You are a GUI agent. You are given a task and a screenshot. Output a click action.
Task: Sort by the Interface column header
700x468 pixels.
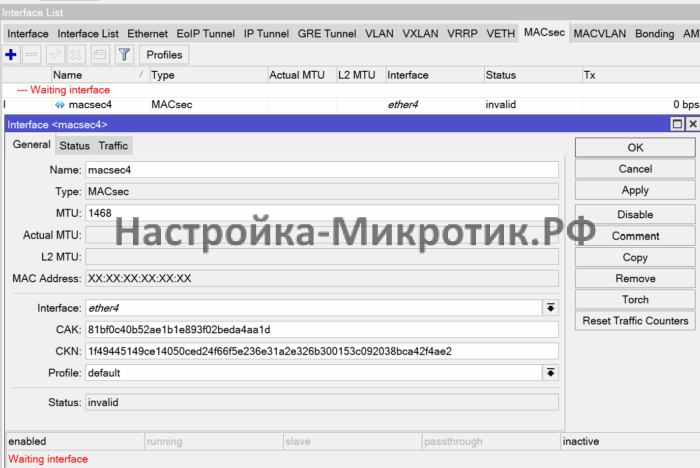pyautogui.click(x=434, y=75)
